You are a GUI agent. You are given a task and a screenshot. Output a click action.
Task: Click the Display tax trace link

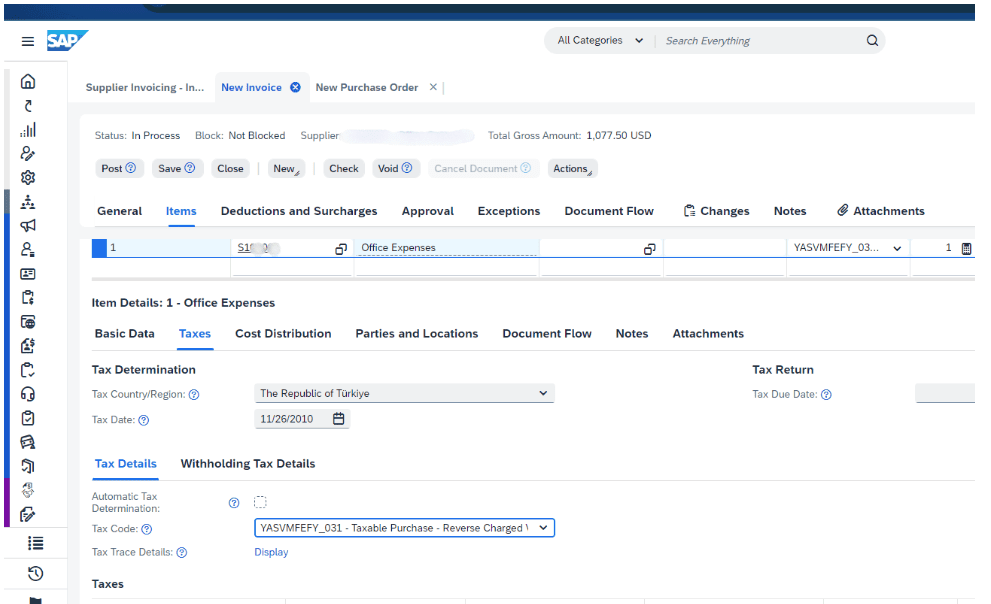coord(271,552)
